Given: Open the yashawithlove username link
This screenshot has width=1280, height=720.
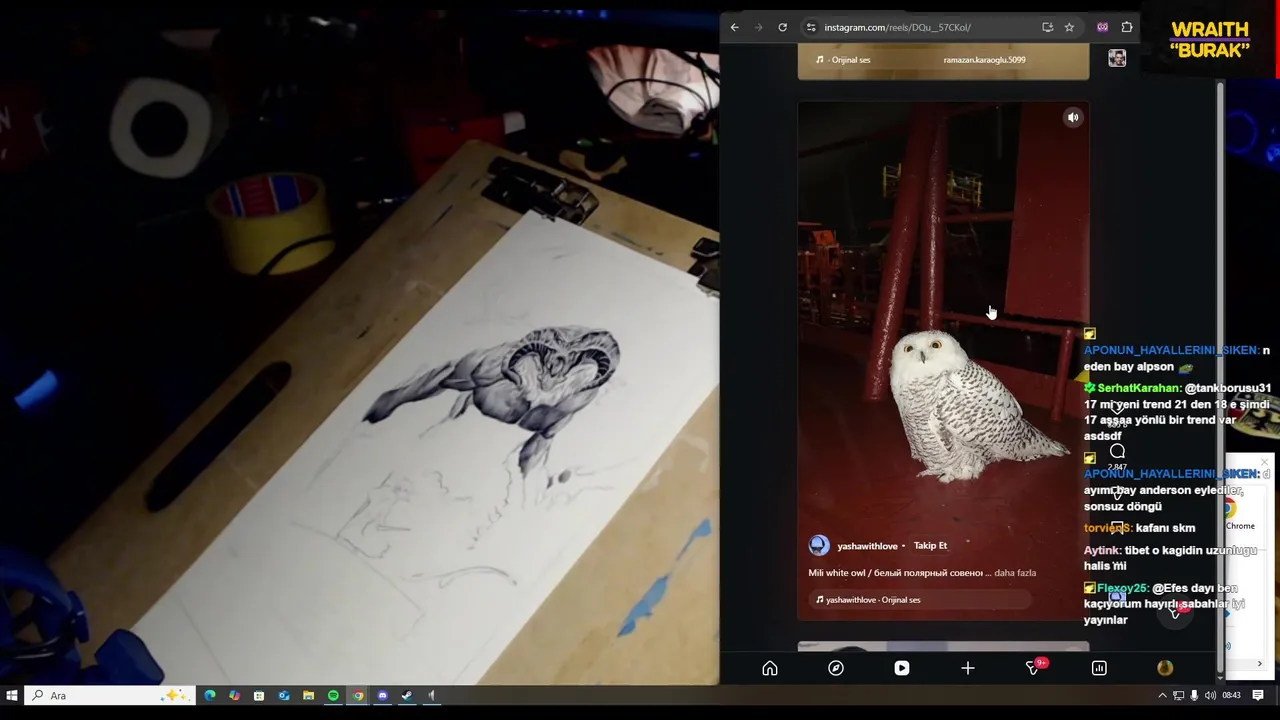Looking at the screenshot, I should click(867, 546).
